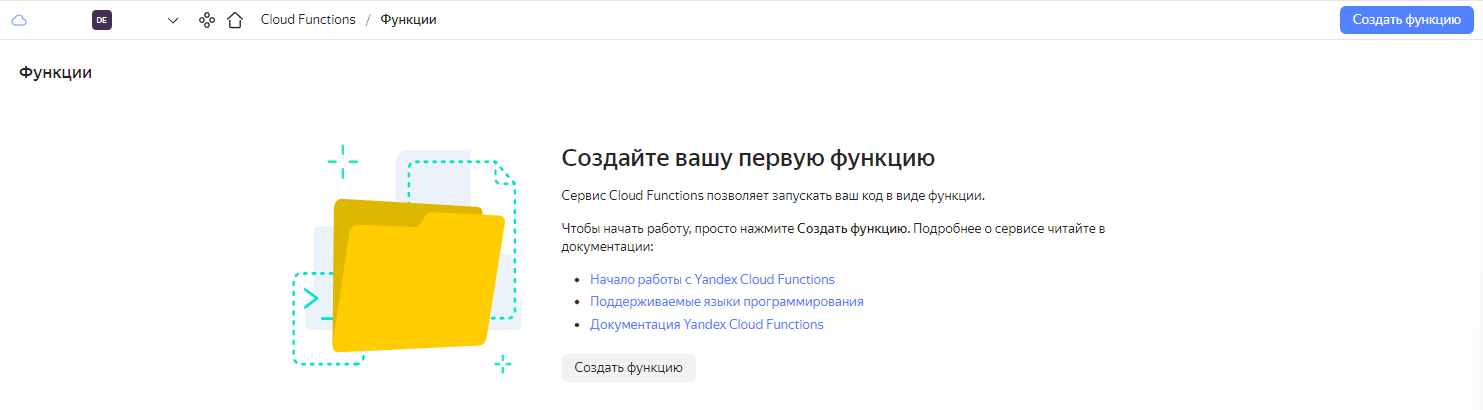
Task: Open Cloud Functions breadcrumb
Action: [x=308, y=20]
